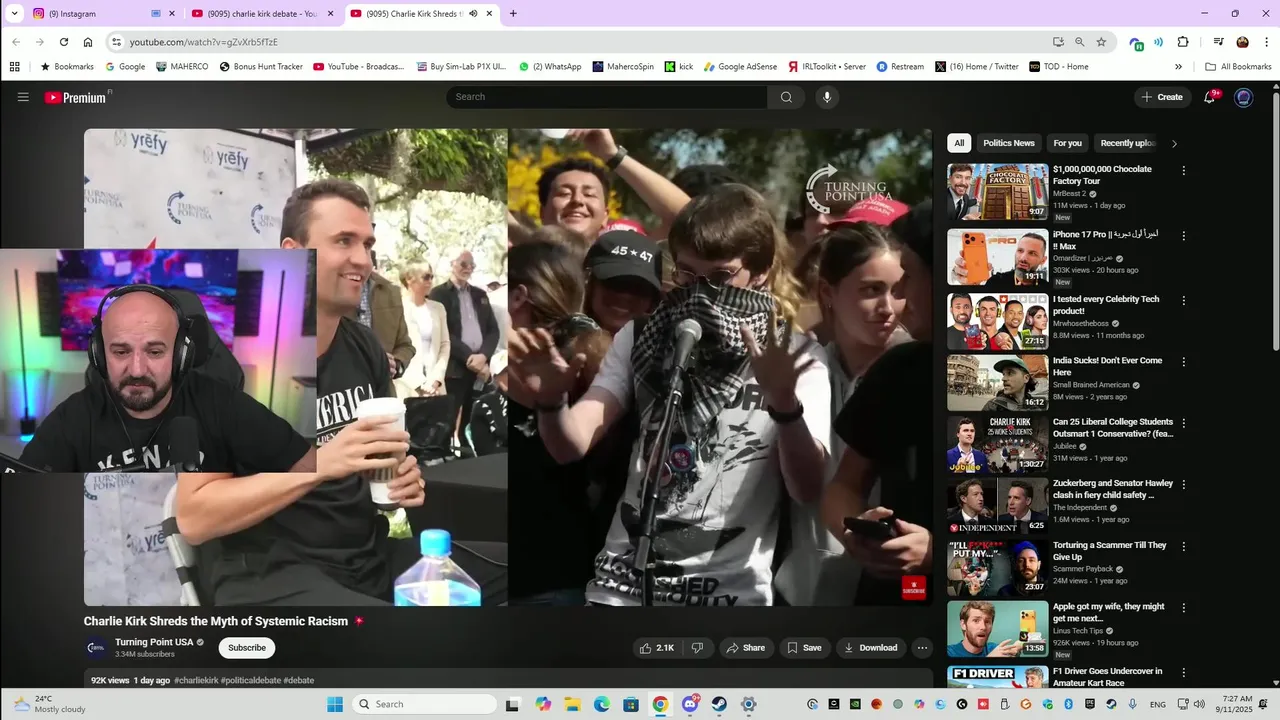This screenshot has height=720, width=1280.
Task: Bookmark this page with star icon
Action: point(1101,42)
